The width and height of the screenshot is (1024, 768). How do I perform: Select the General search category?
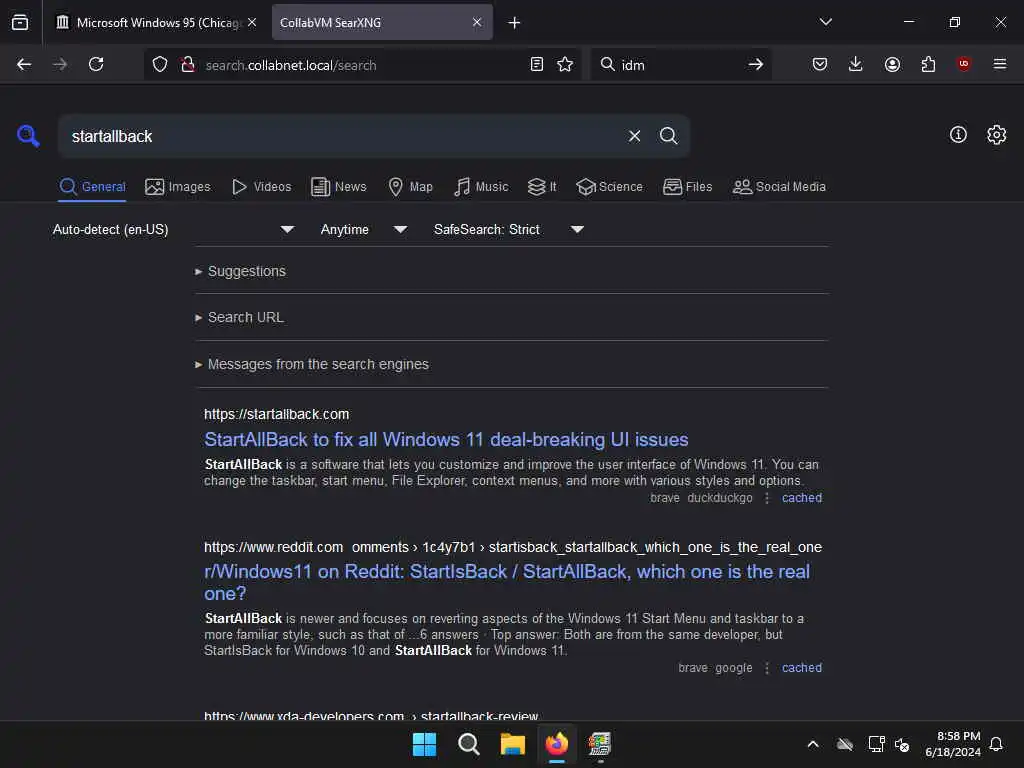[92, 187]
